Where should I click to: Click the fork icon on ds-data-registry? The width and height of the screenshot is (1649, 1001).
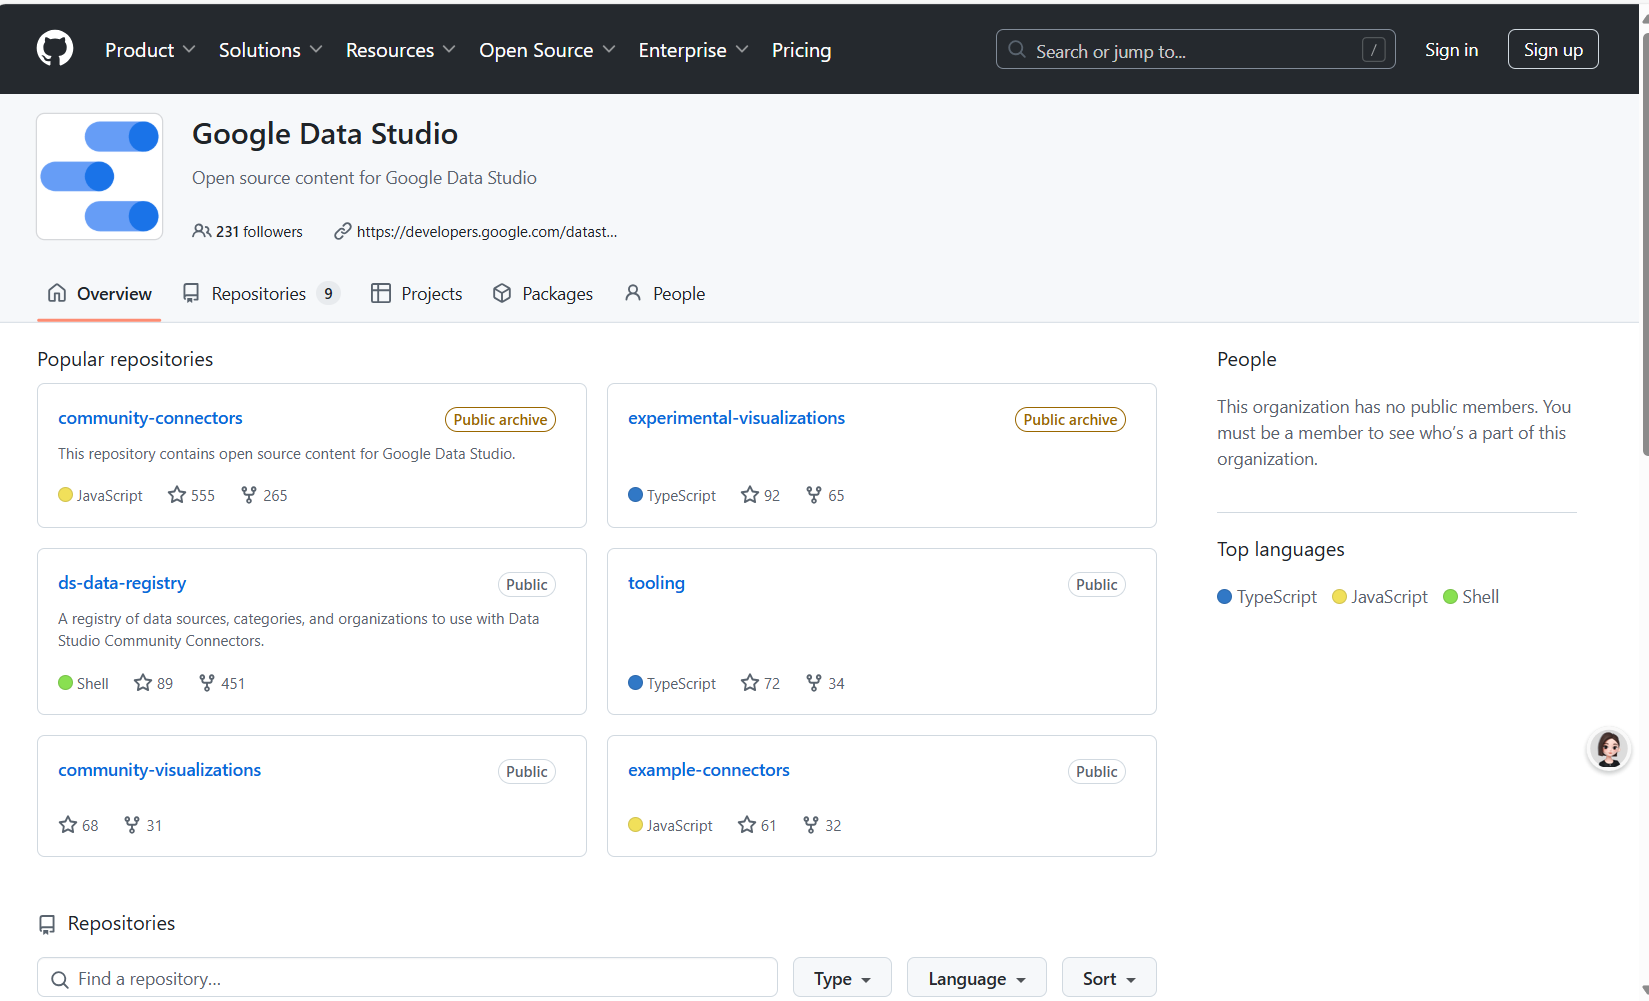tap(207, 683)
